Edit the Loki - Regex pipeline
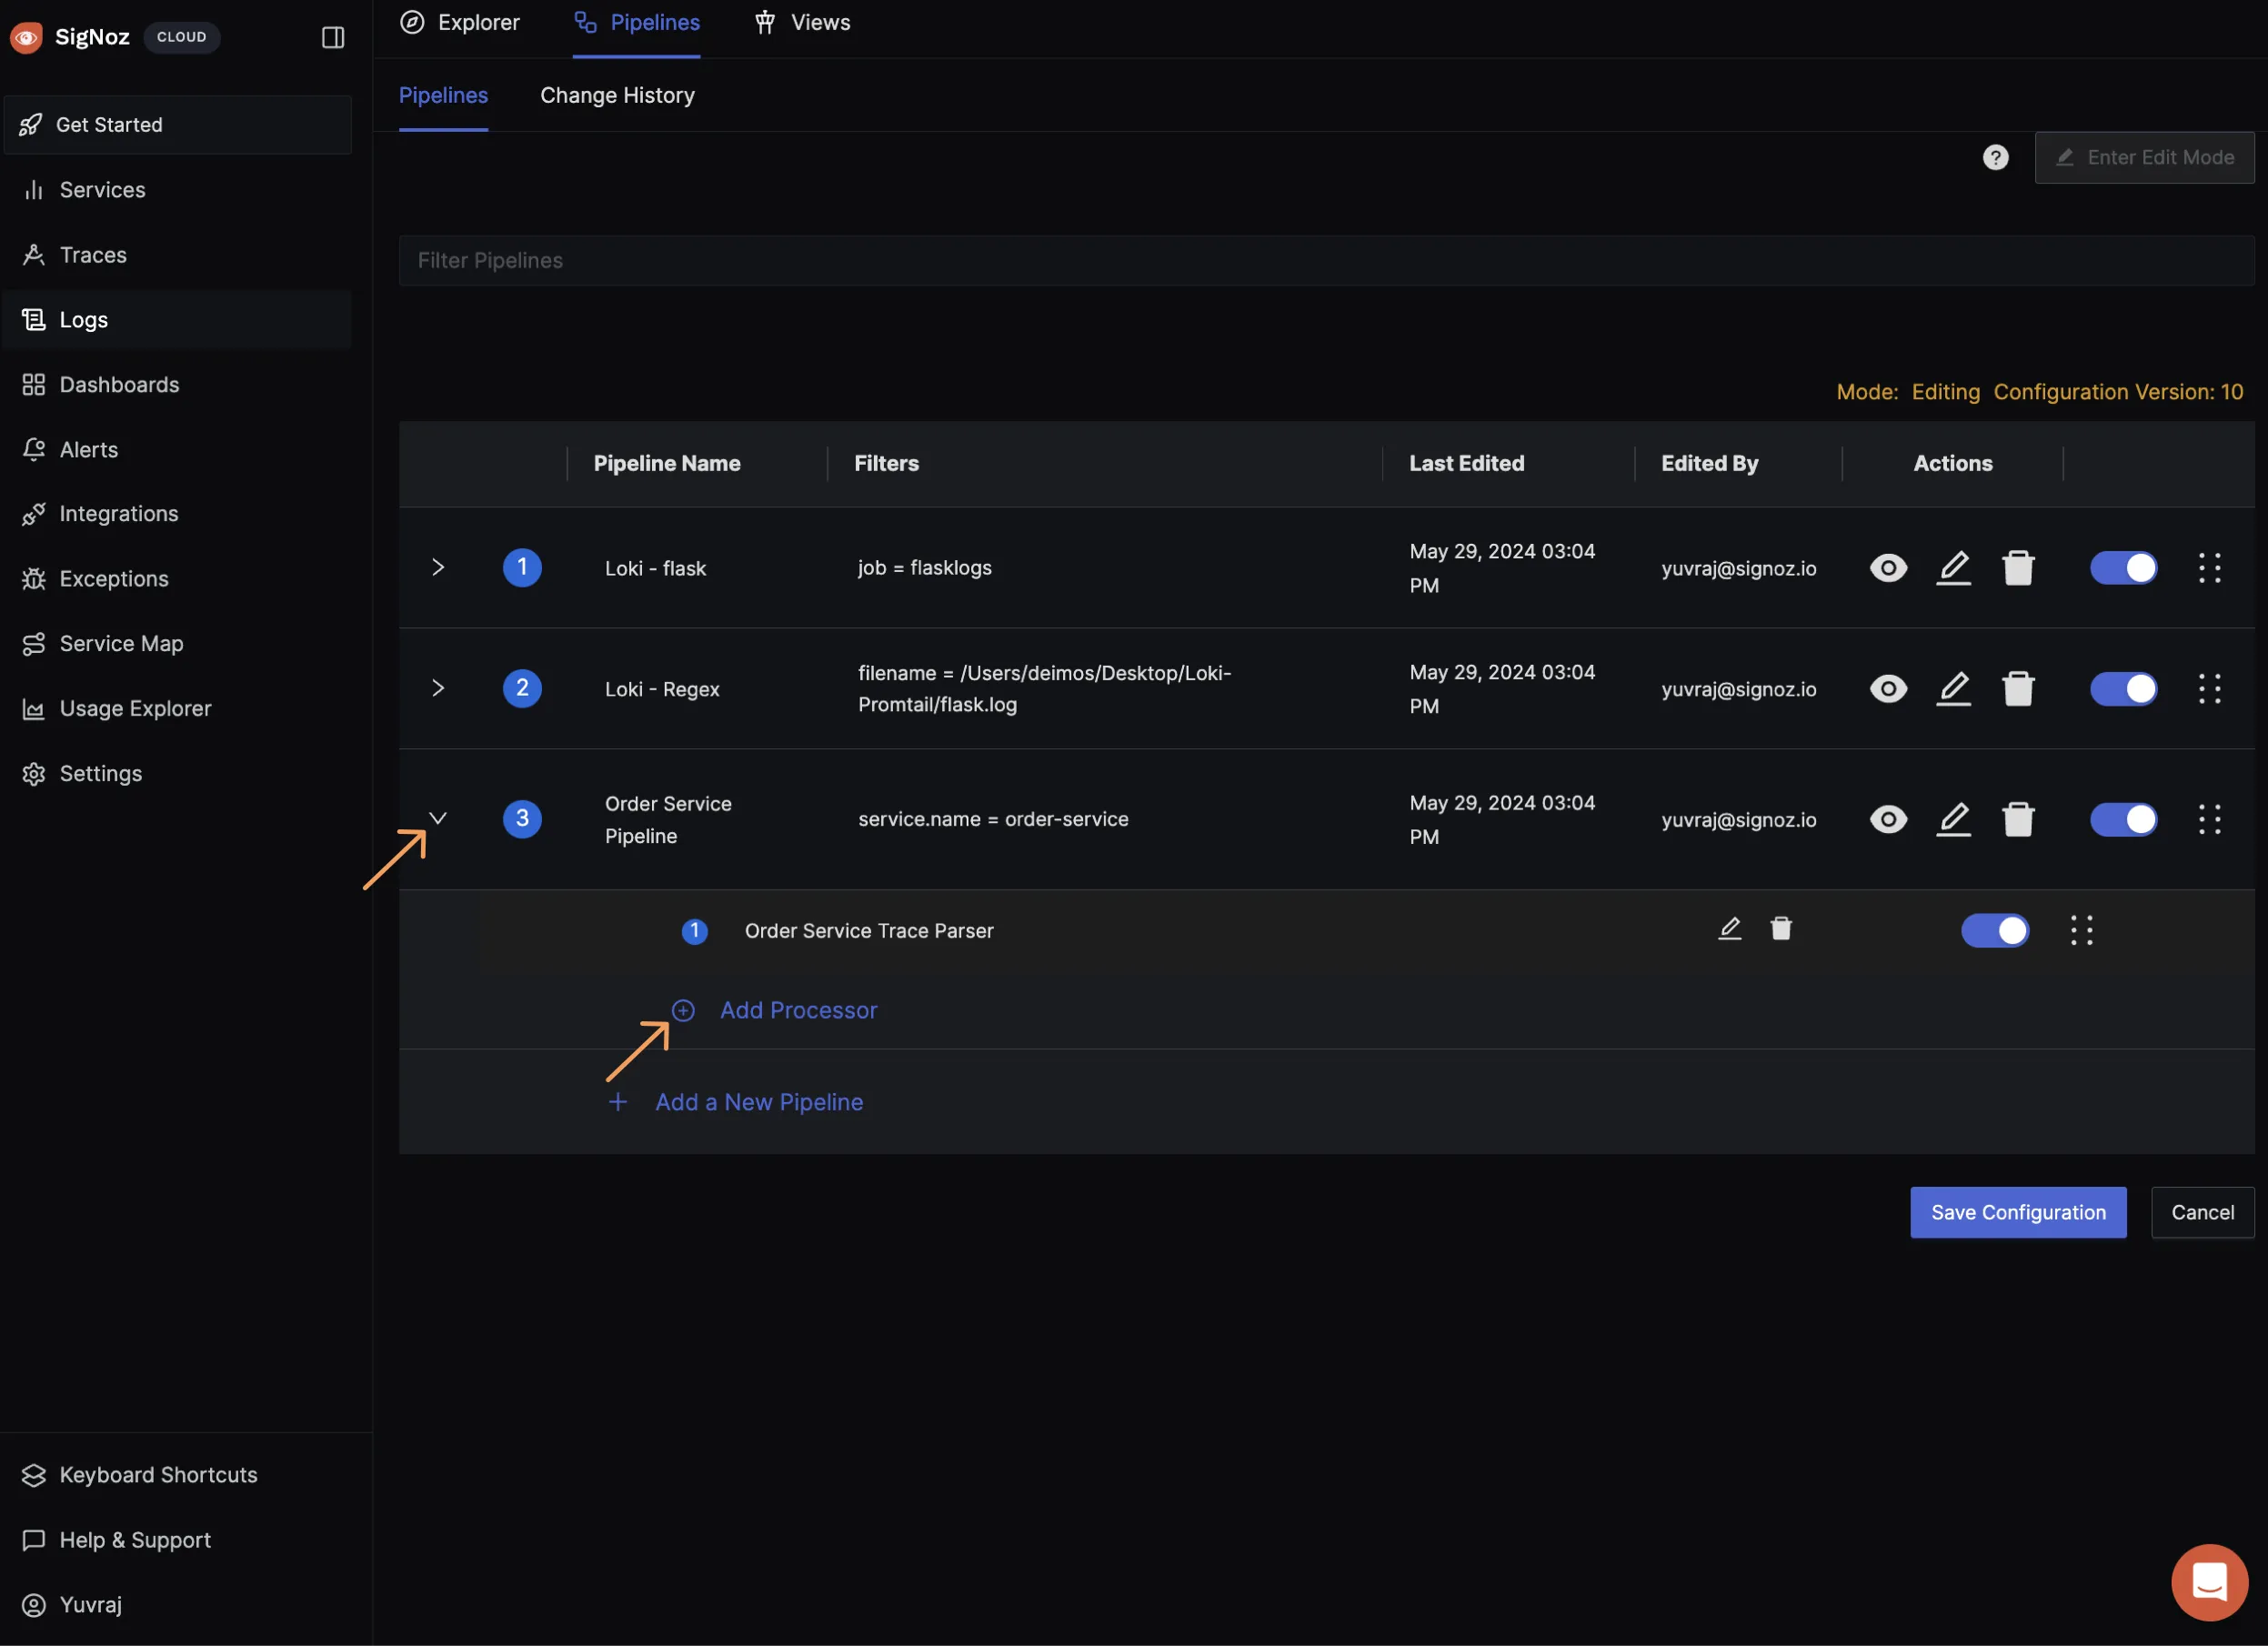The height and width of the screenshot is (1646, 2268). [1953, 689]
